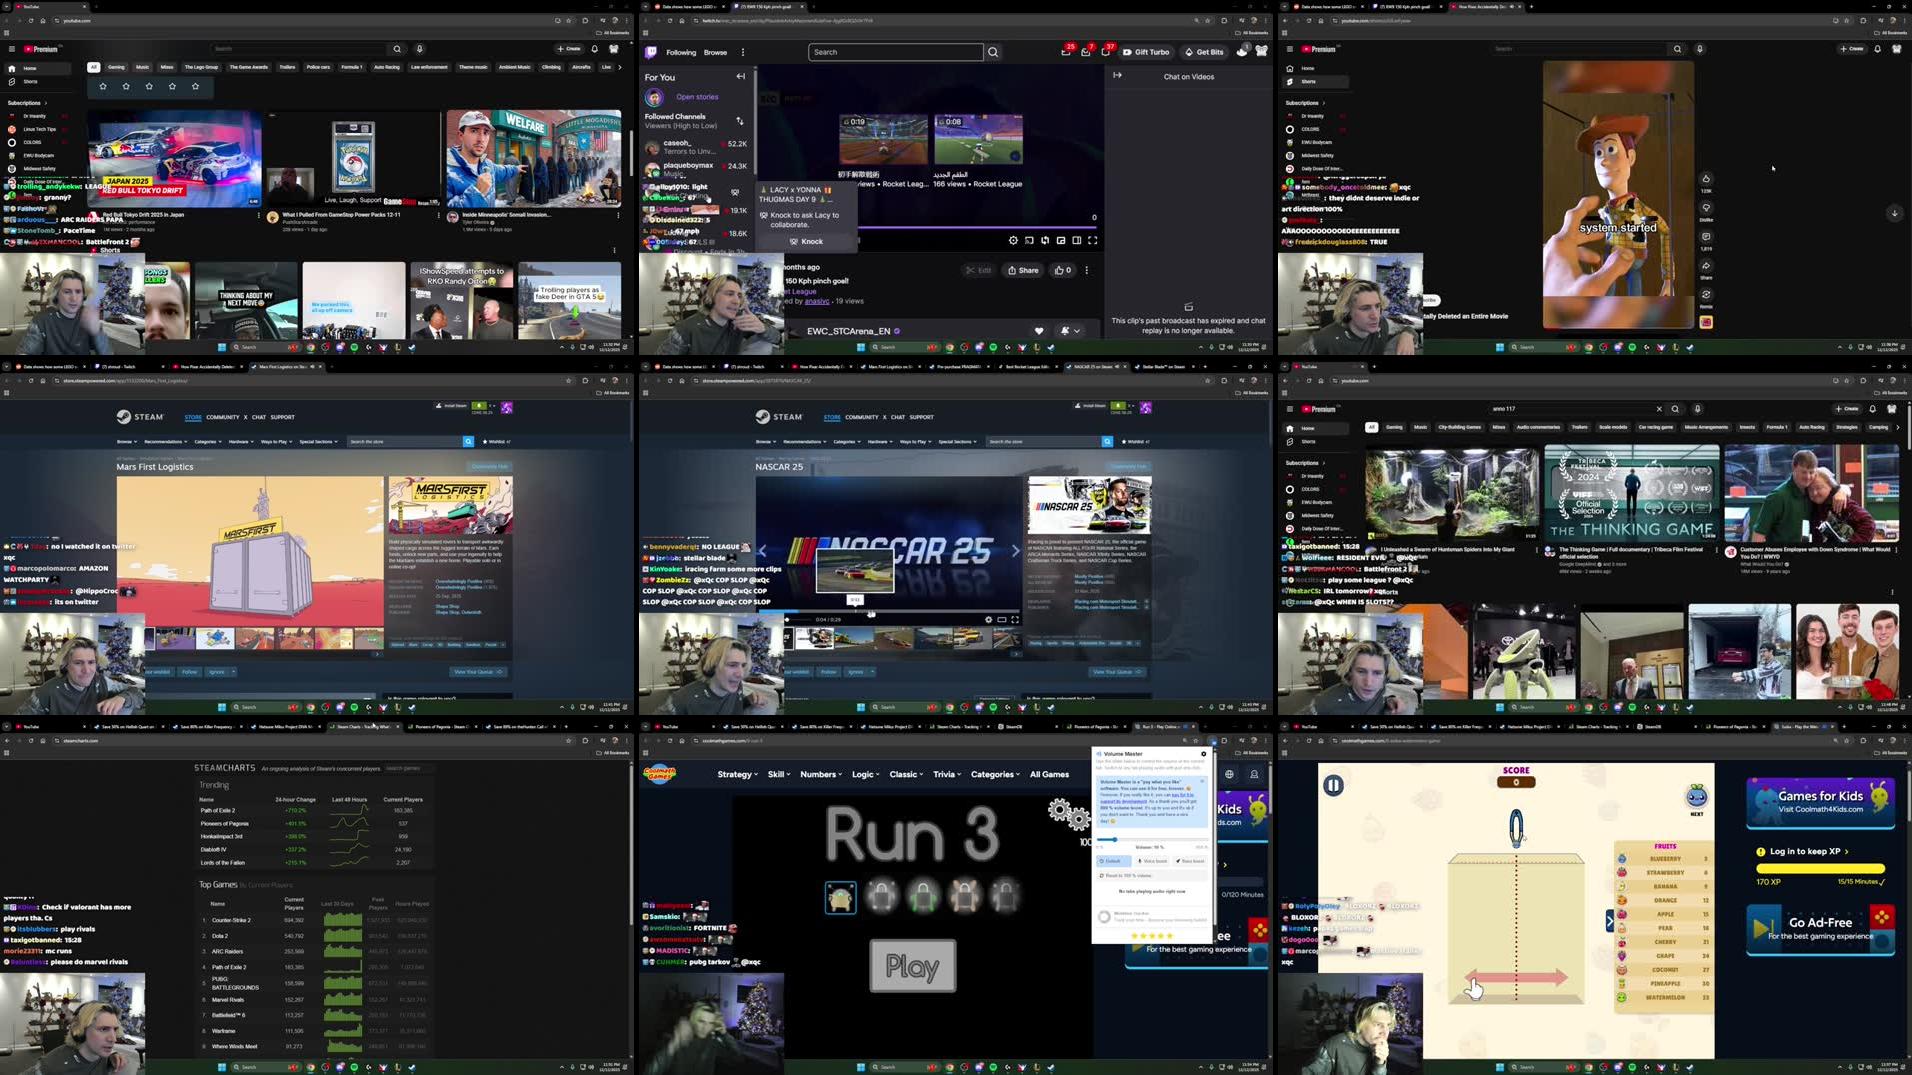1912x1075 pixels.
Task: Enter fullscreen on the Twitch clip player
Action: [x=1094, y=240]
